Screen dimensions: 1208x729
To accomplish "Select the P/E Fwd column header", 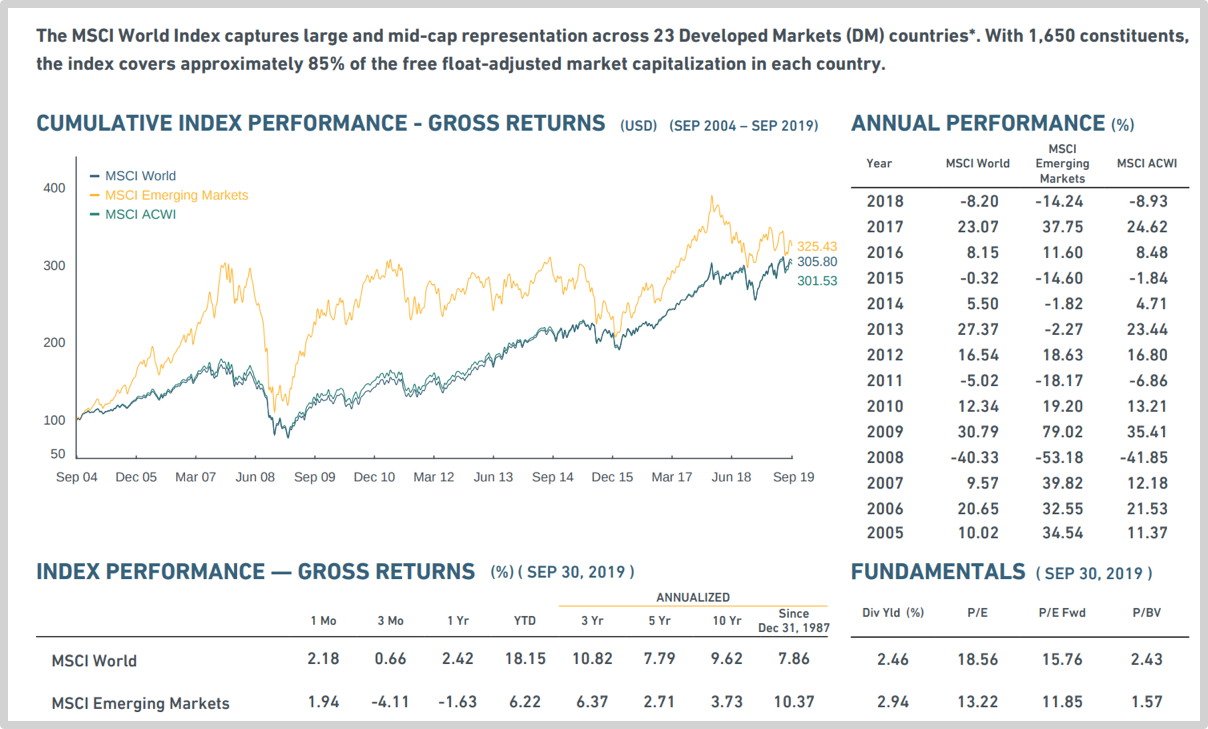I will pyautogui.click(x=1062, y=612).
